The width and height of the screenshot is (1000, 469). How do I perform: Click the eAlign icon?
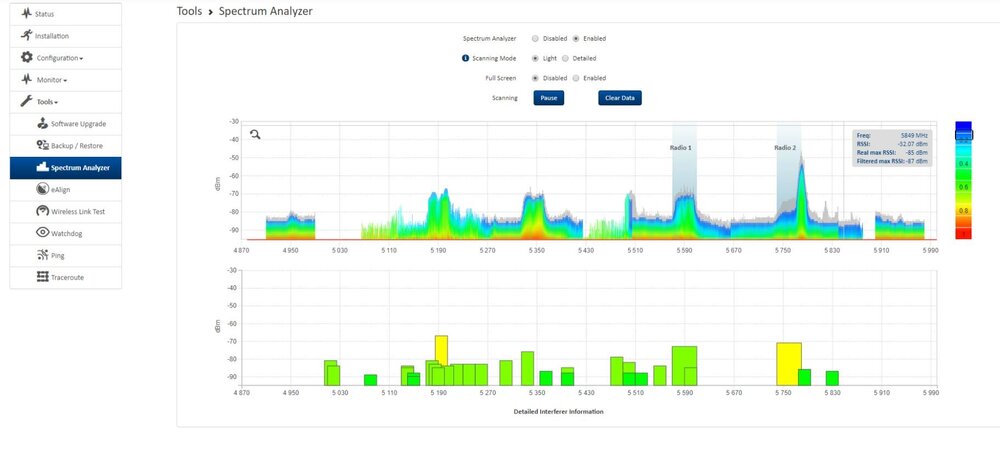coord(42,189)
